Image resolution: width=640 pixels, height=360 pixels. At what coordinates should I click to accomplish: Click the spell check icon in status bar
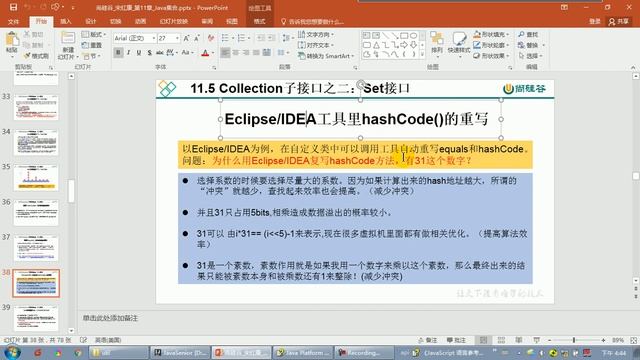pyautogui.click(x=83, y=340)
